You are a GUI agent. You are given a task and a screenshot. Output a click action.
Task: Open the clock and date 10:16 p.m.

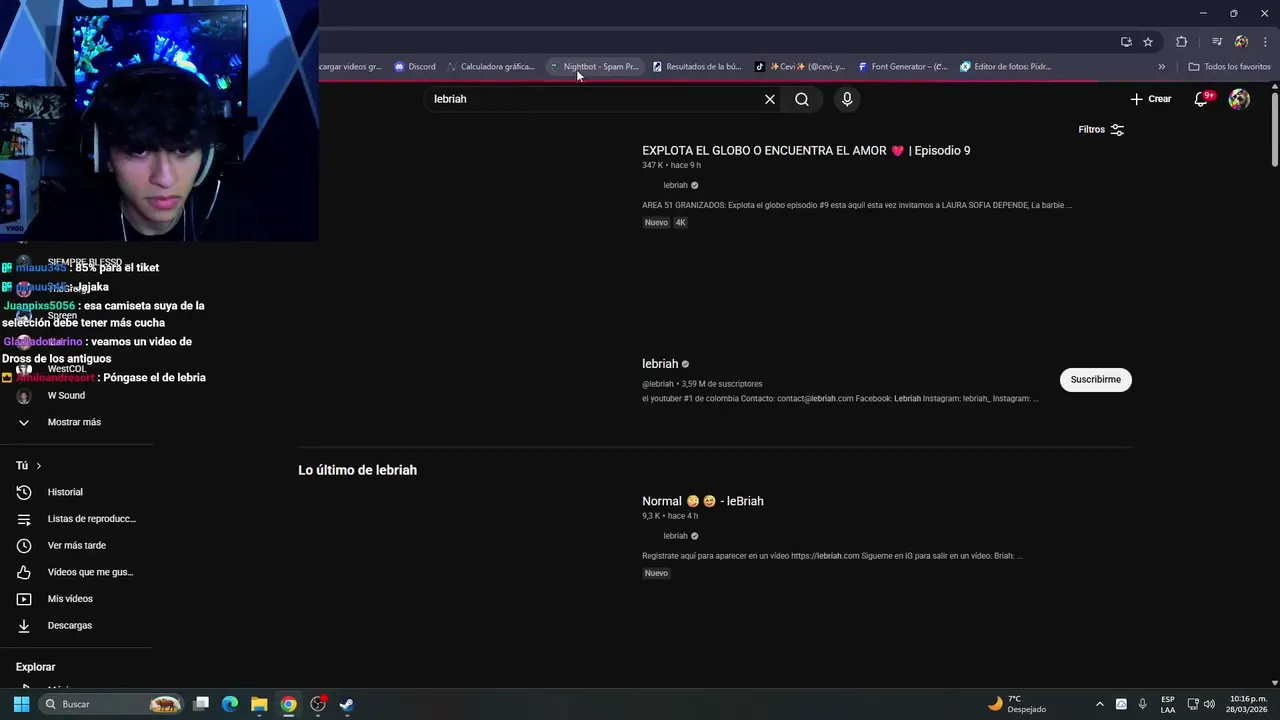point(1248,704)
